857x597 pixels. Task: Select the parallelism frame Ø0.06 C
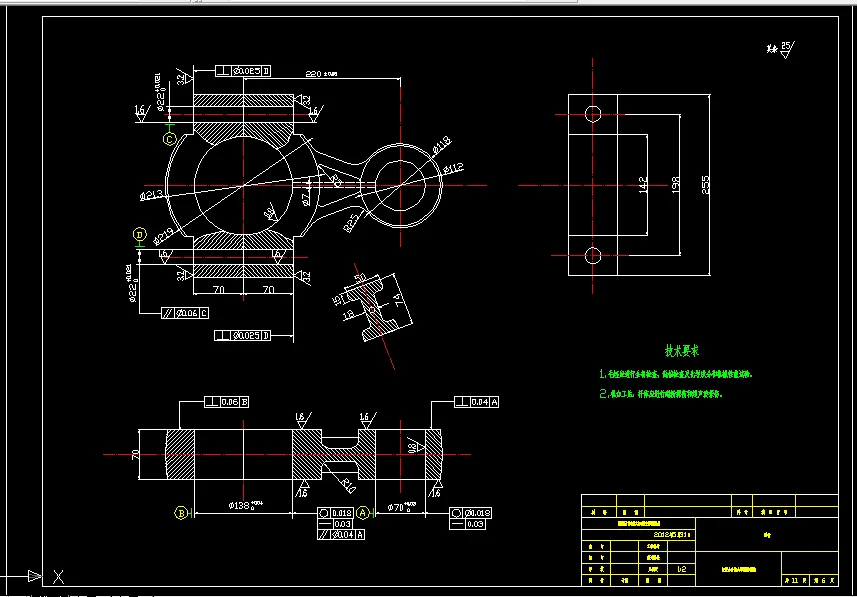point(185,313)
